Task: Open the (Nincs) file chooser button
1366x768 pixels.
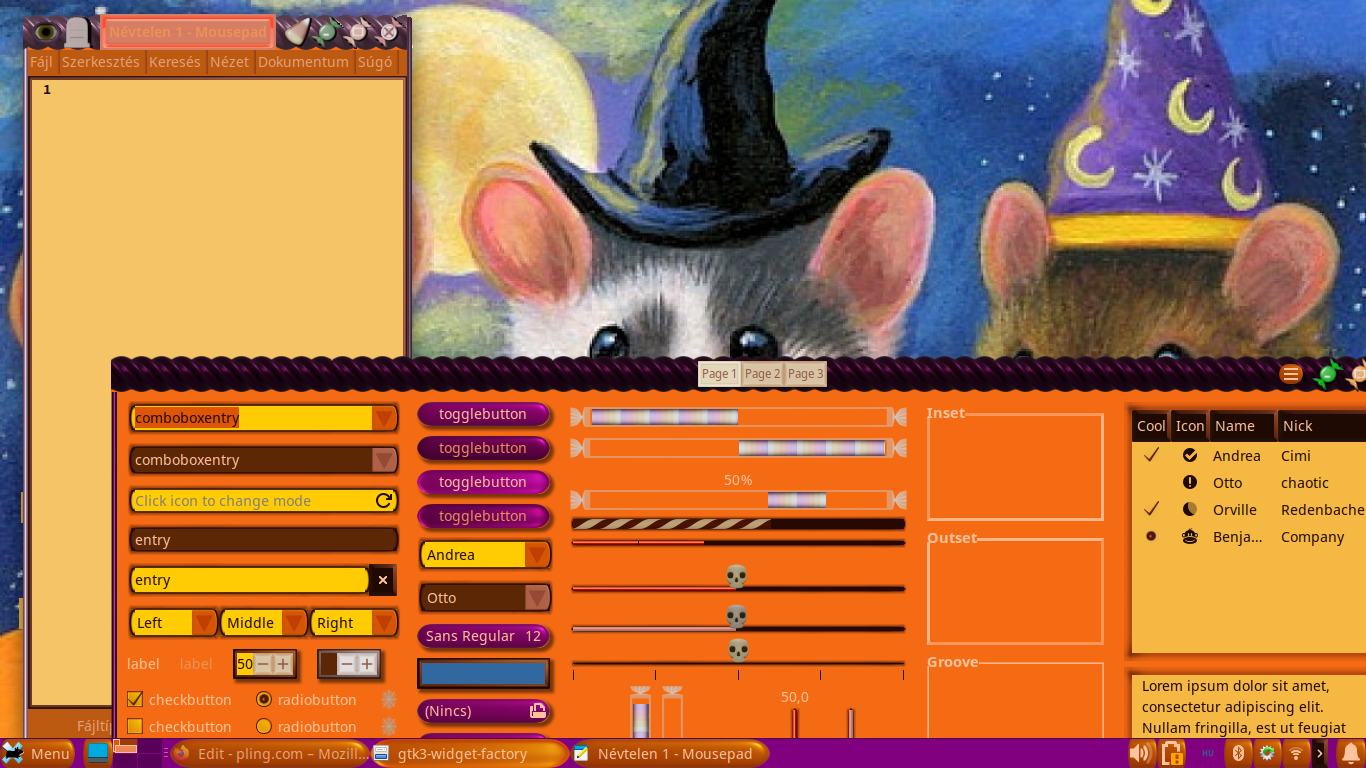Action: 483,711
